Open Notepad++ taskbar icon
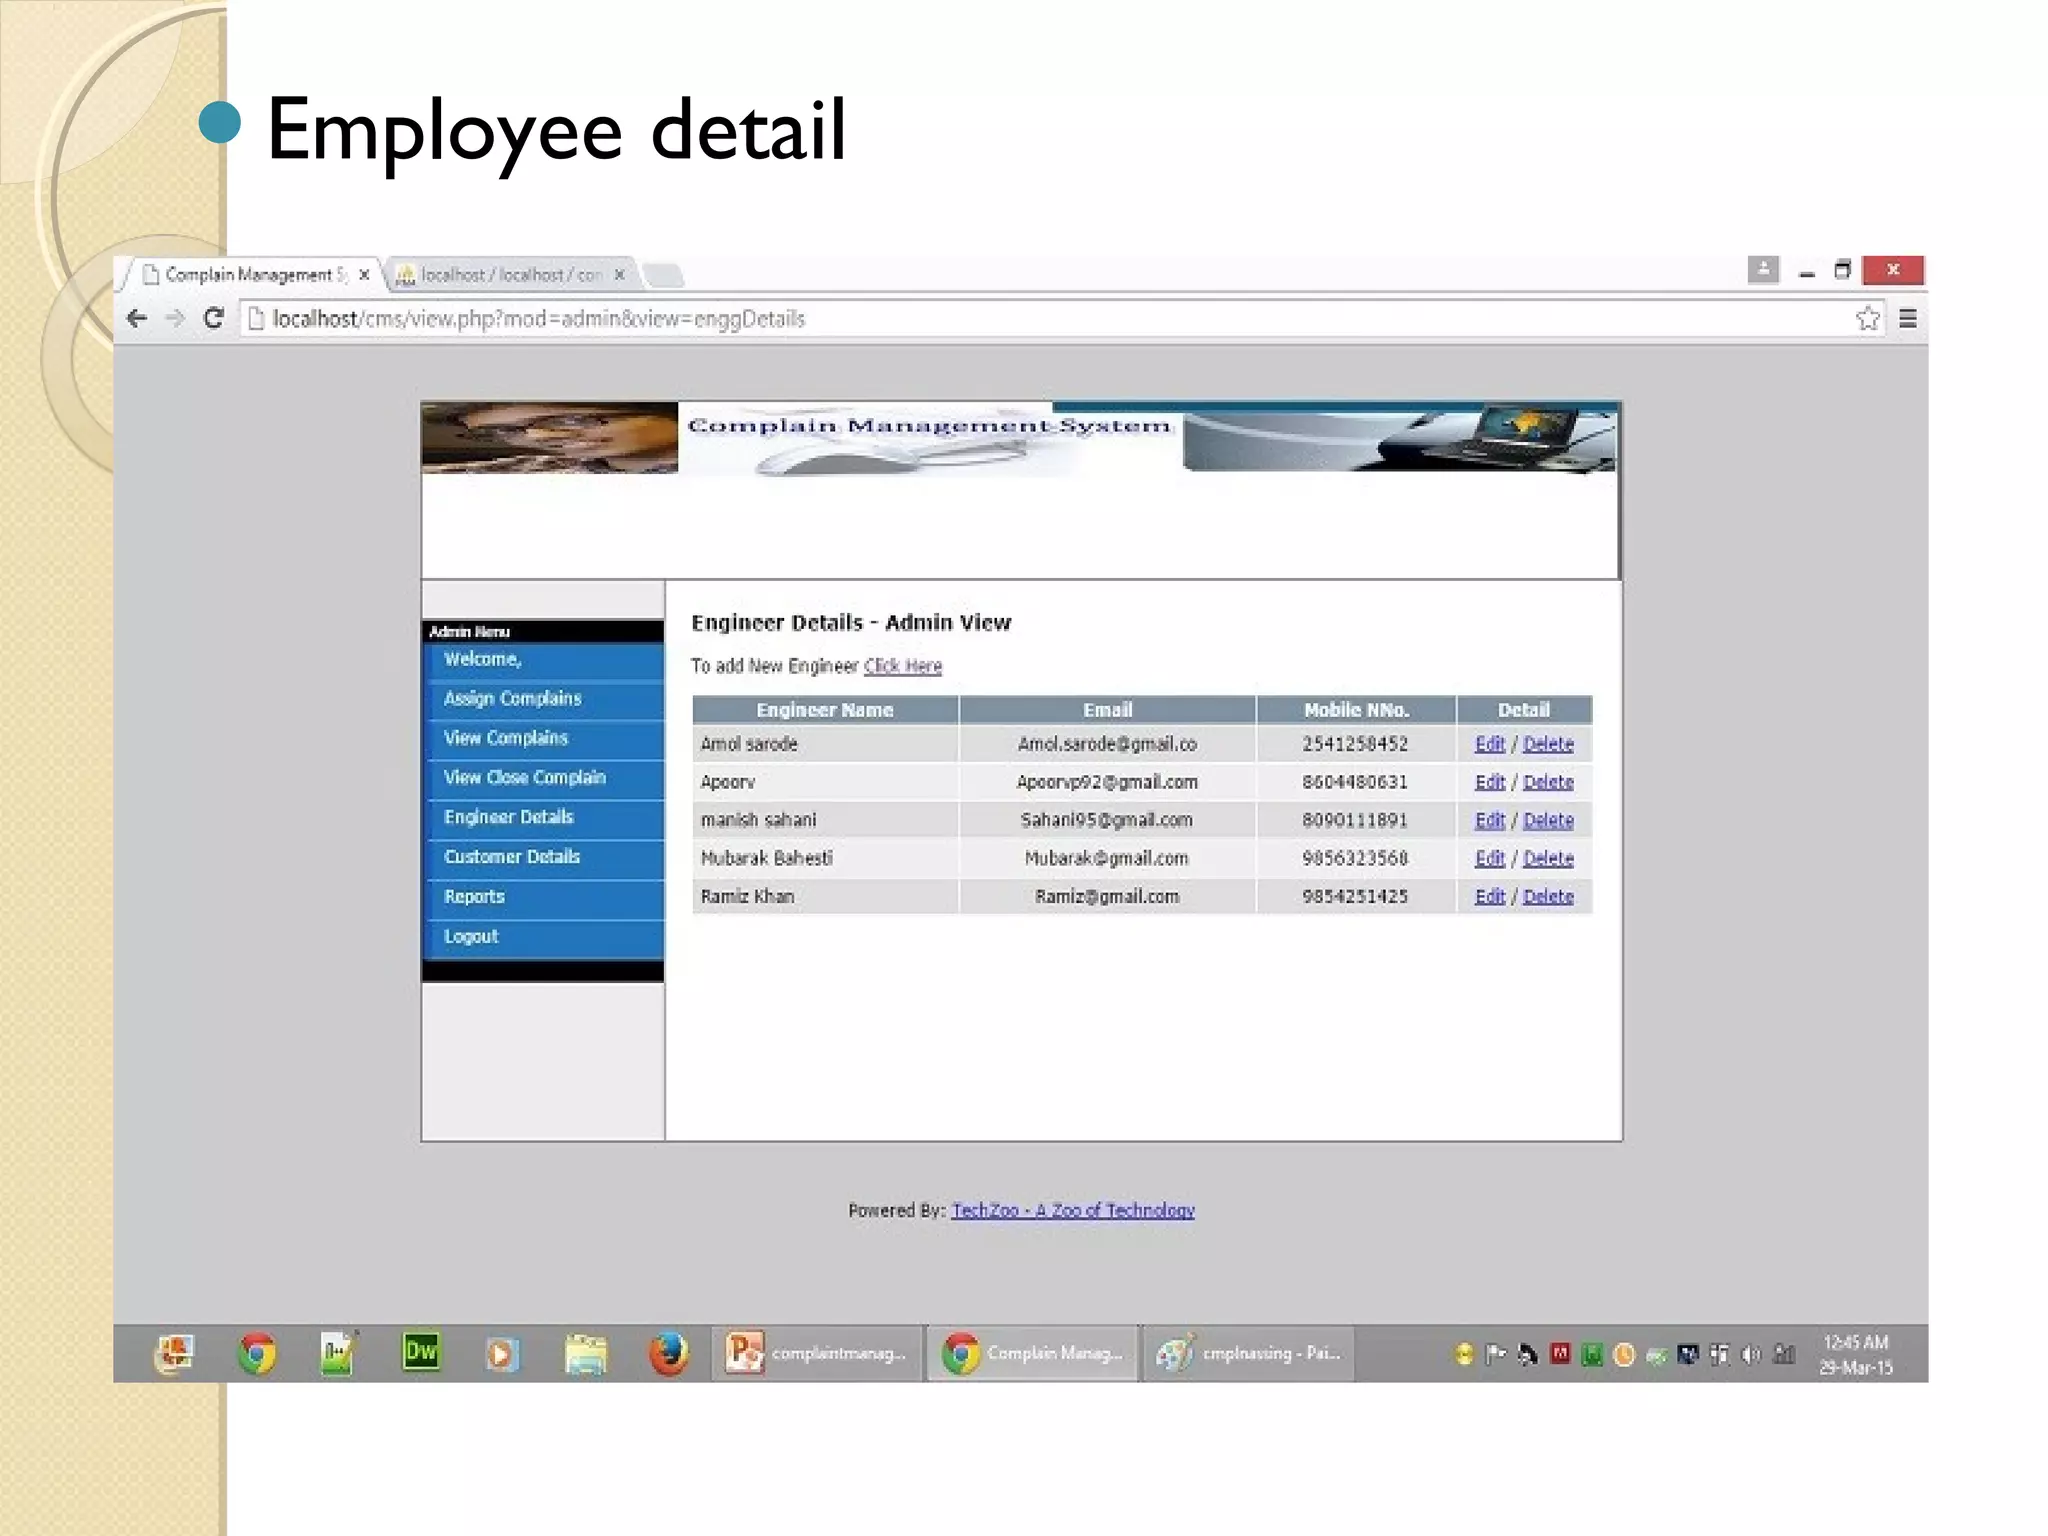Screen dimensions: 2048x1536 (339, 1354)
